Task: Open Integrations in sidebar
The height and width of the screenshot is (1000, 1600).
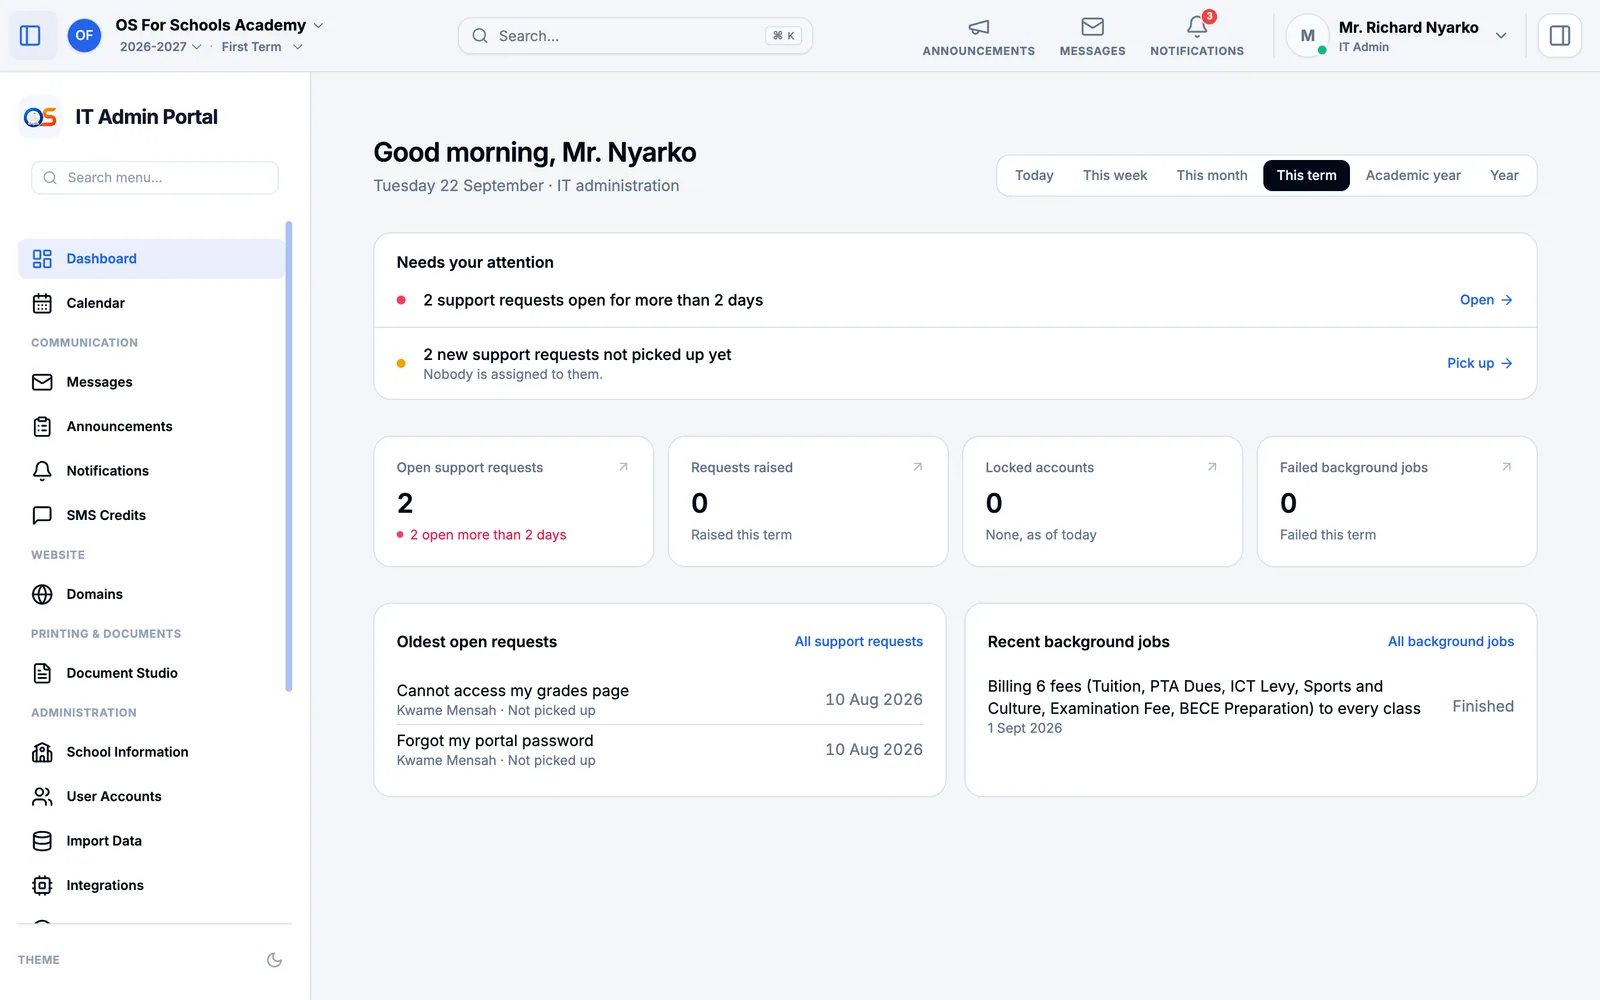Action: click(x=152, y=885)
